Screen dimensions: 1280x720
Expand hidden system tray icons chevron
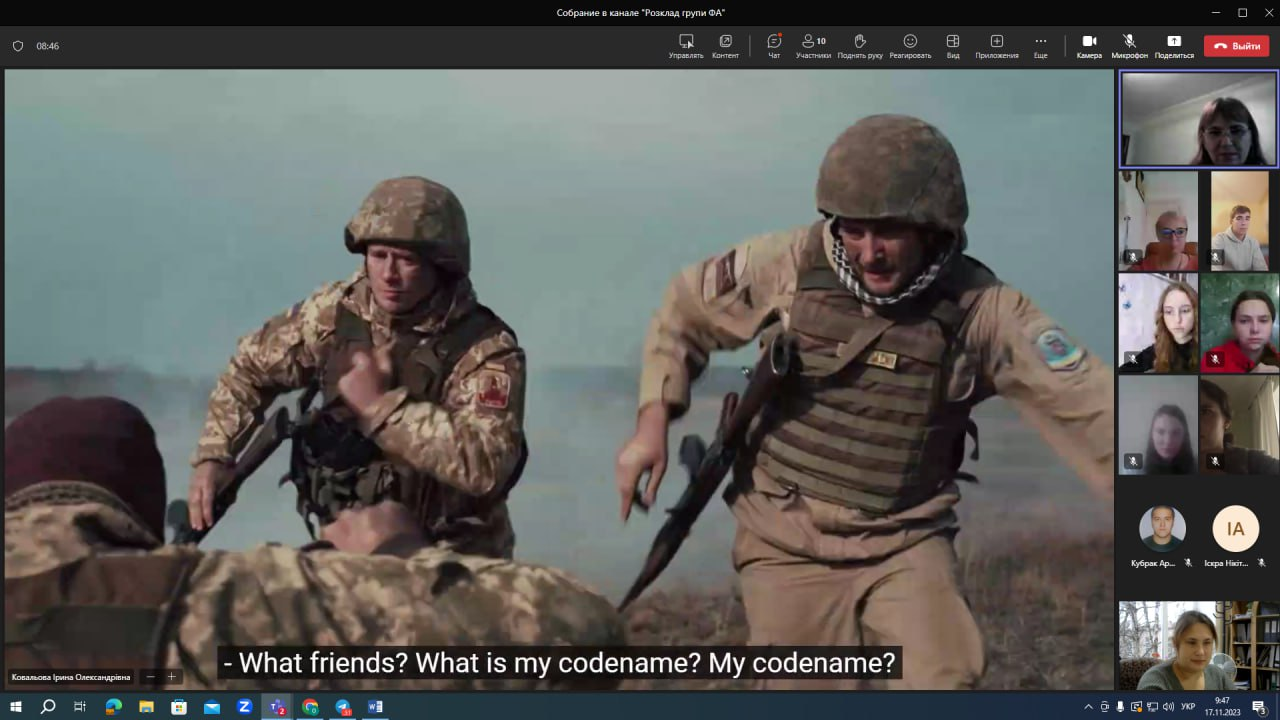pyautogui.click(x=1088, y=707)
